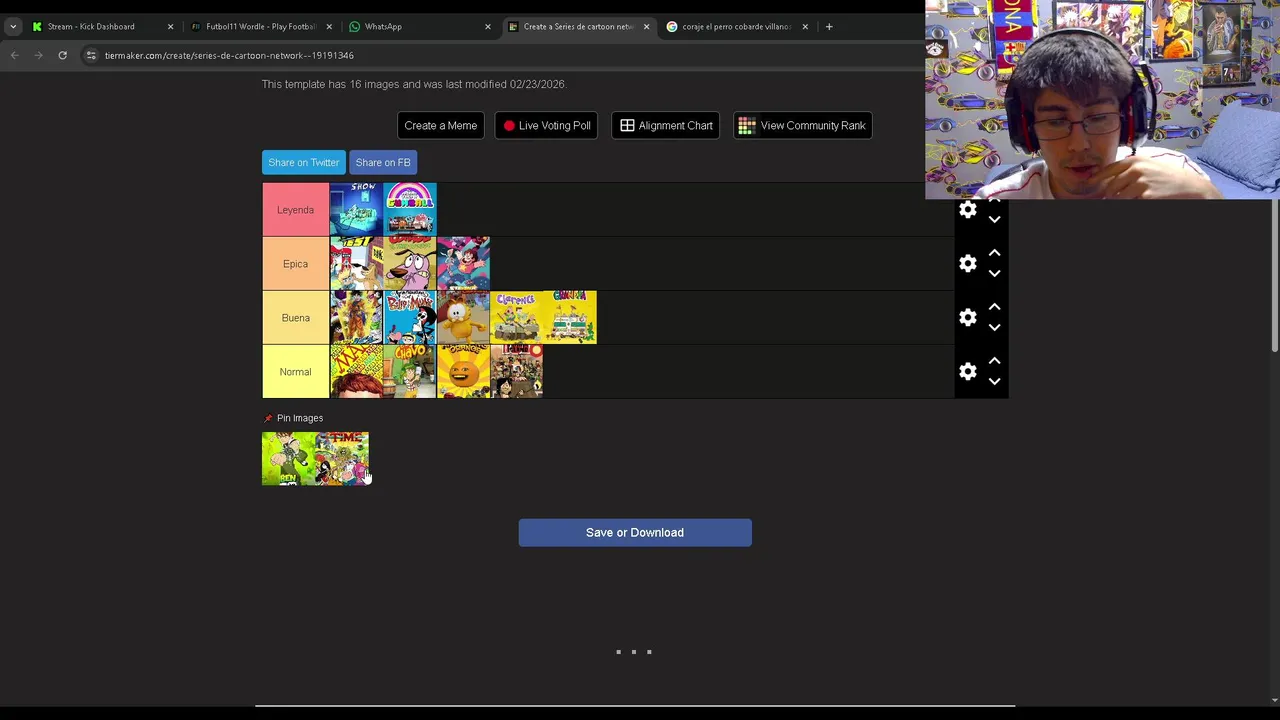This screenshot has height=720, width=1280.
Task: Open a new browser tab
Action: click(x=829, y=27)
